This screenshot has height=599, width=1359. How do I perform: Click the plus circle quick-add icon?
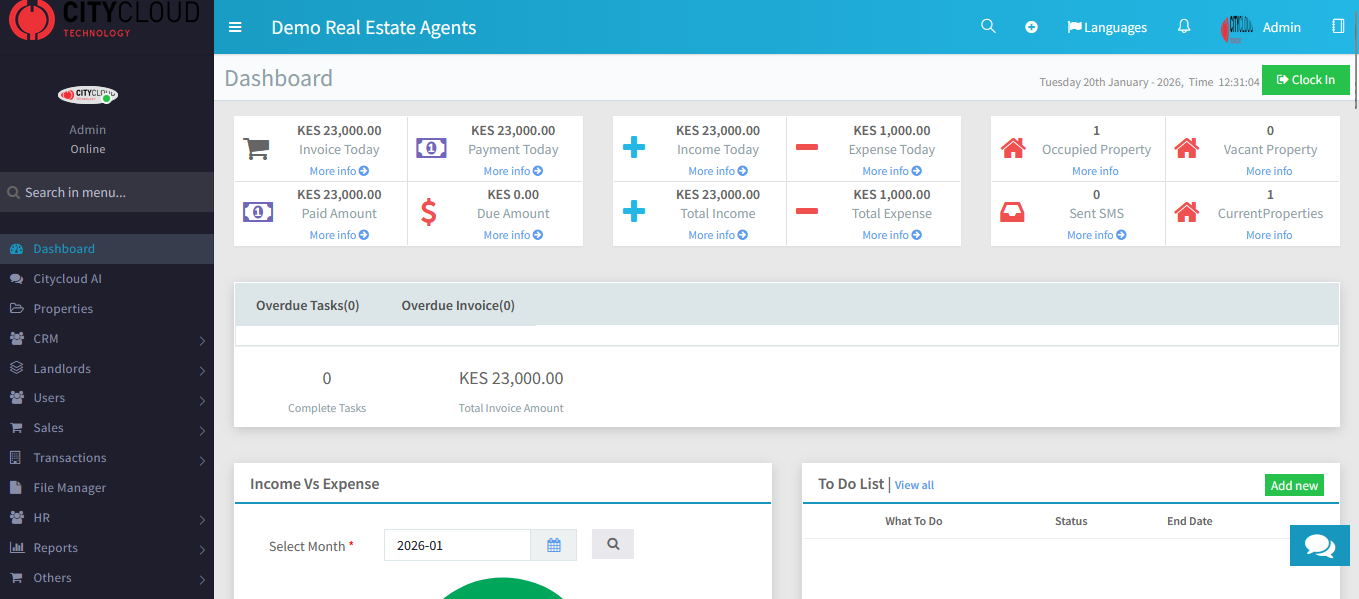1031,27
